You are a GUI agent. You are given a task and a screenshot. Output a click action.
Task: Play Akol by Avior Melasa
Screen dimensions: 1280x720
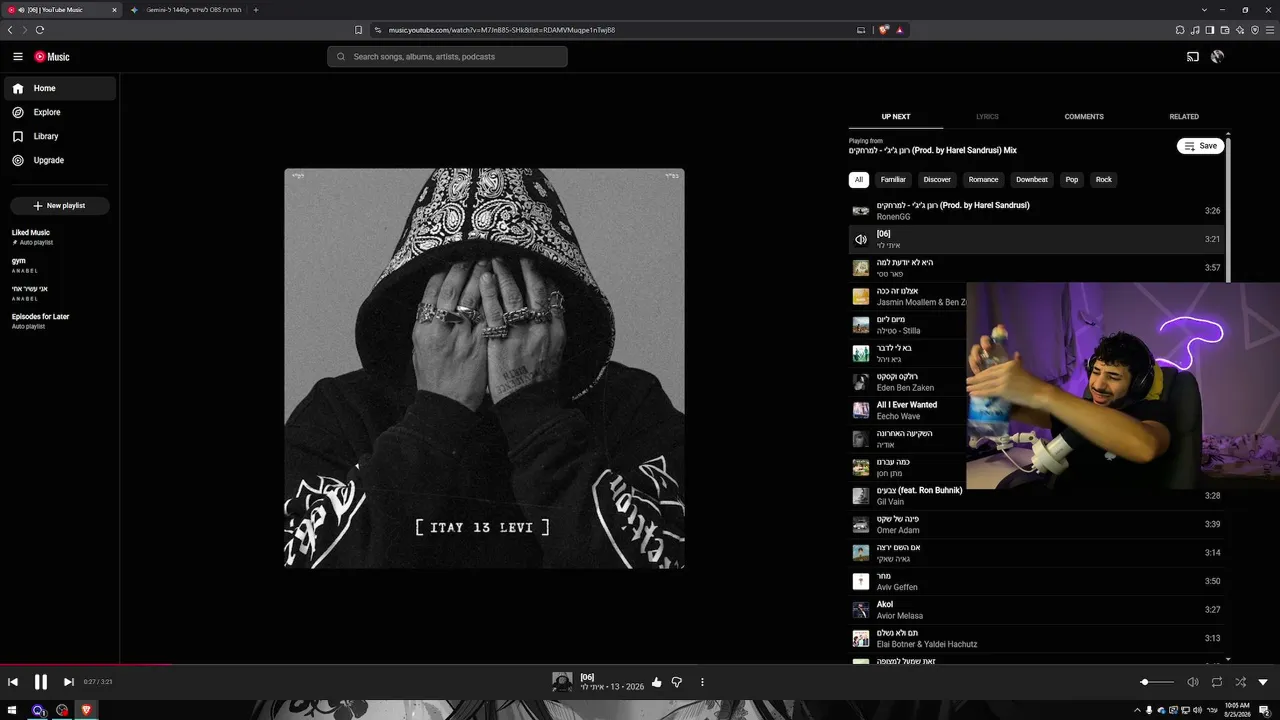(x=1037, y=610)
